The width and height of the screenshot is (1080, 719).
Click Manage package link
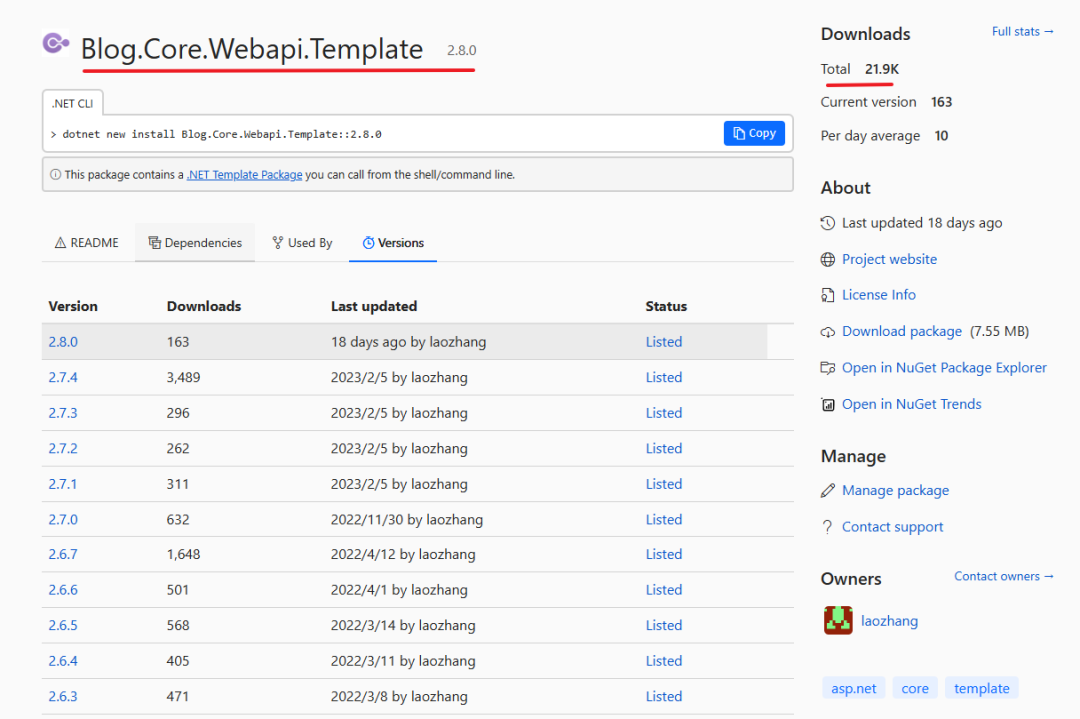pyautogui.click(x=895, y=490)
